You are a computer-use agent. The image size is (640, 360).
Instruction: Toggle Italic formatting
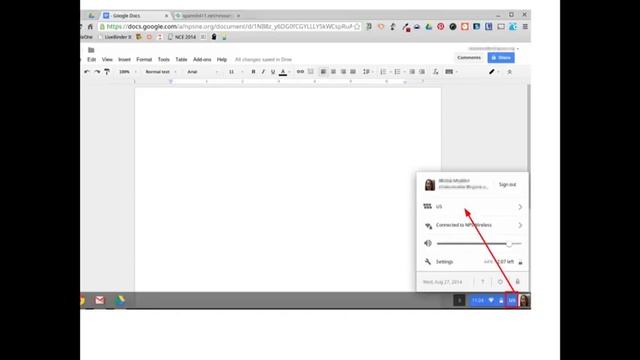(263, 72)
